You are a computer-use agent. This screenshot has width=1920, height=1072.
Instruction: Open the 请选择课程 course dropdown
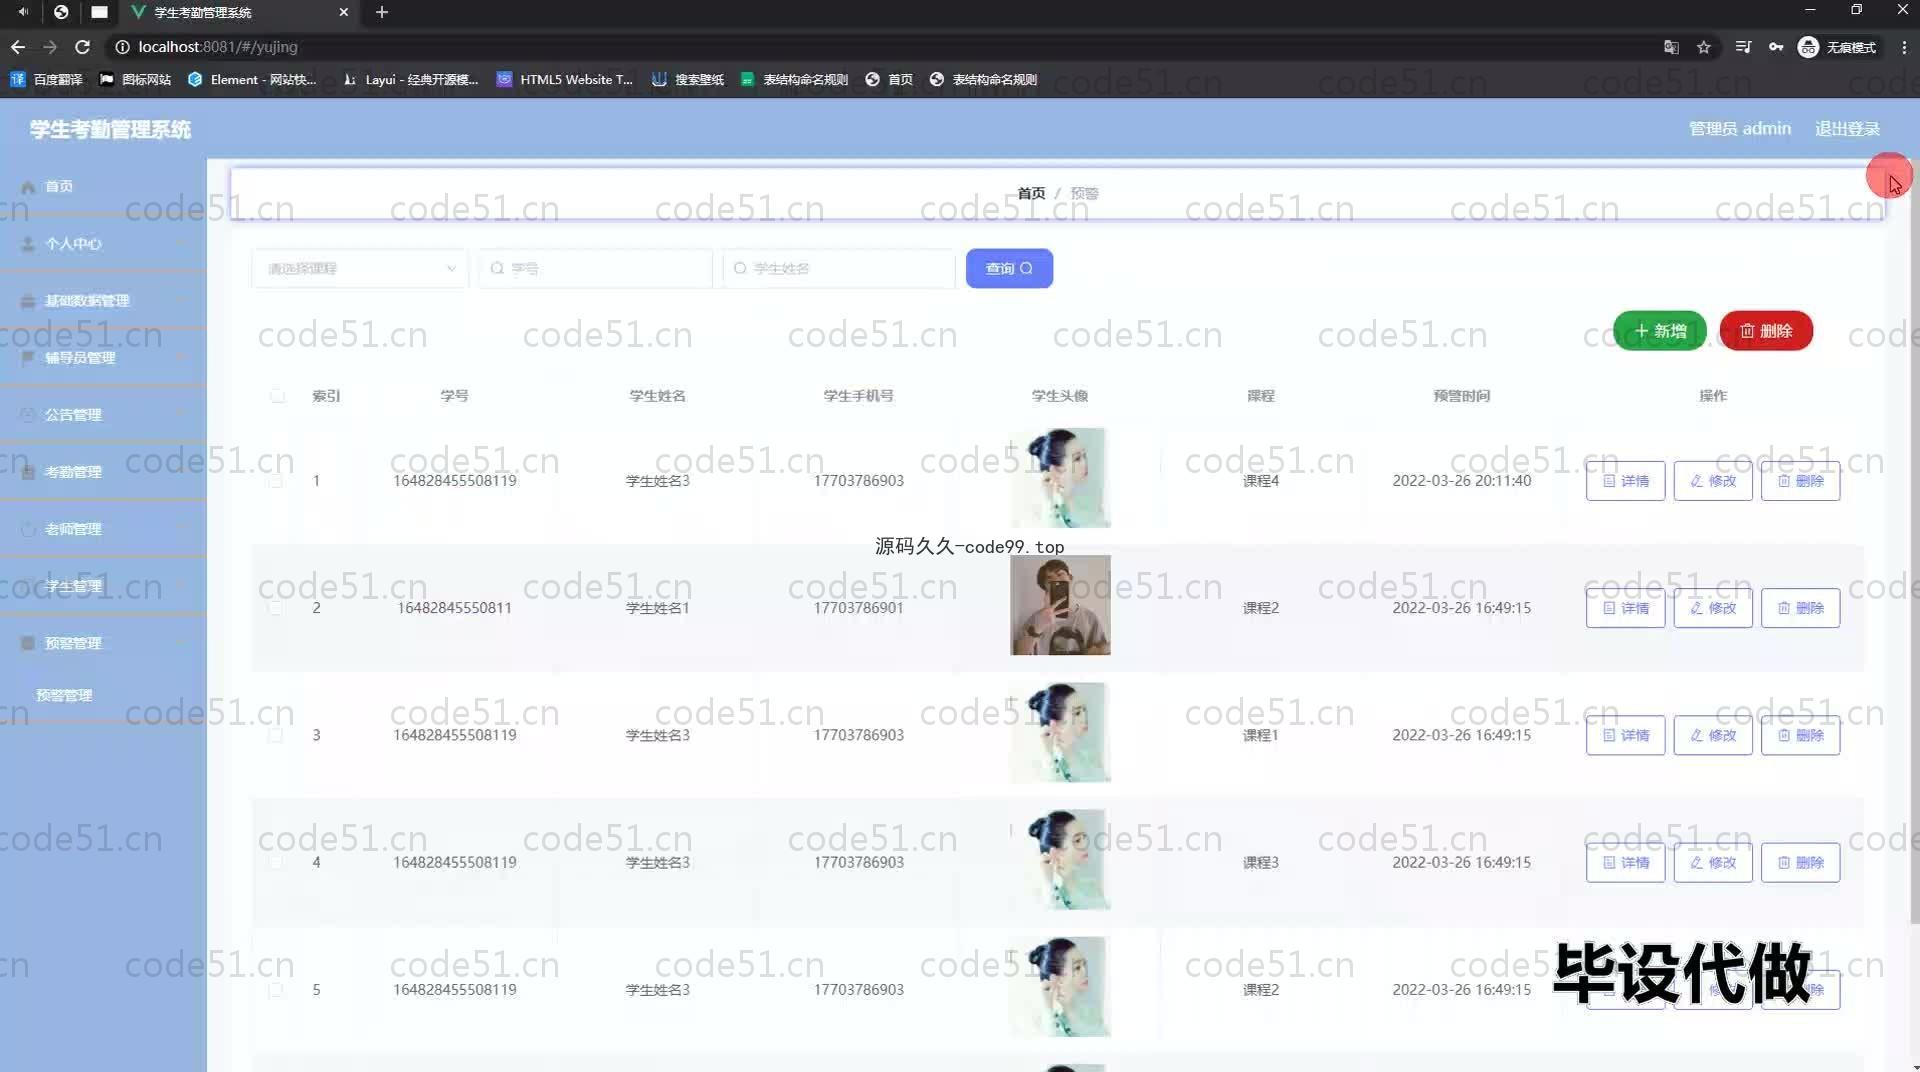point(360,268)
